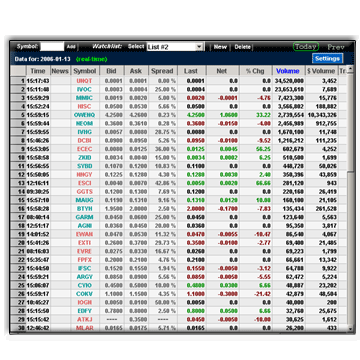Select the IVOC symbol
The image size is (360, 360).
pos(84,89)
